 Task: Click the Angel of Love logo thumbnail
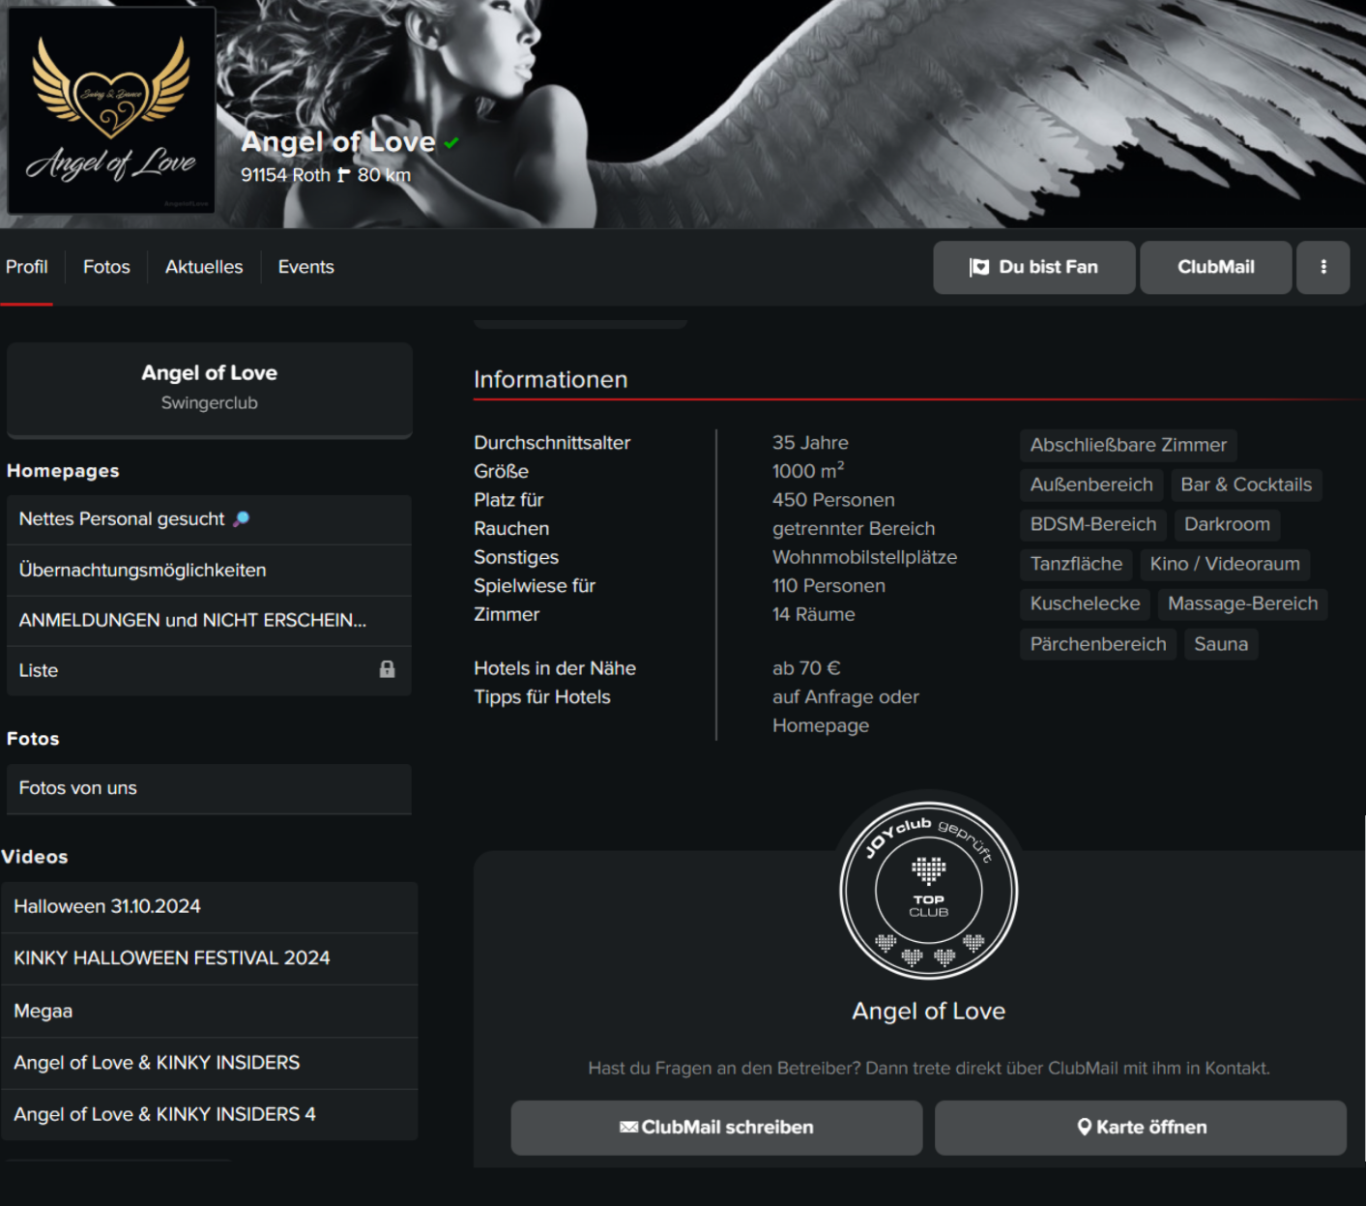(111, 110)
